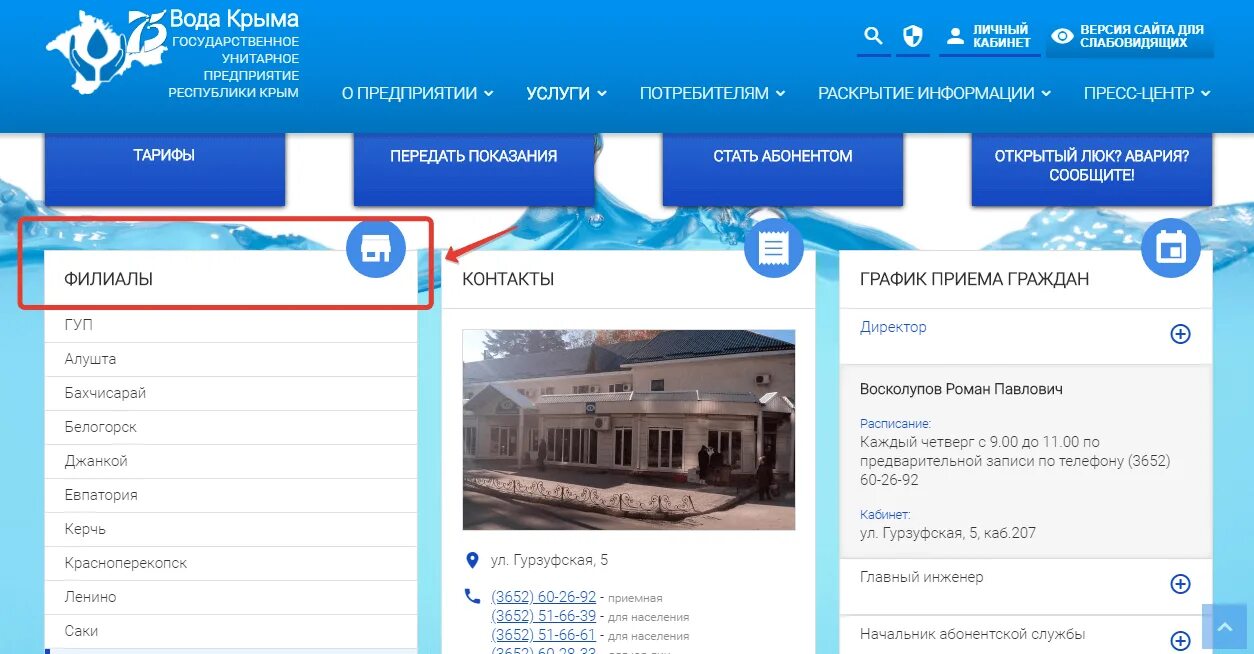Expand the Раскрытие информации menu

935,93
